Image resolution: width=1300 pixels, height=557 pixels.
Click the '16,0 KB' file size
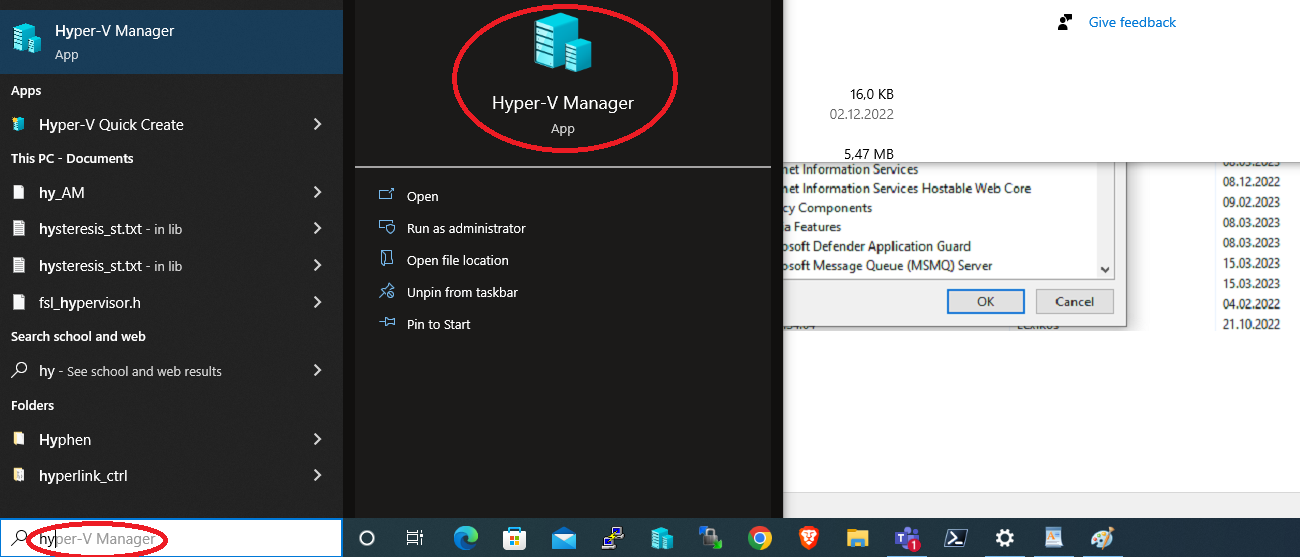[x=872, y=94]
